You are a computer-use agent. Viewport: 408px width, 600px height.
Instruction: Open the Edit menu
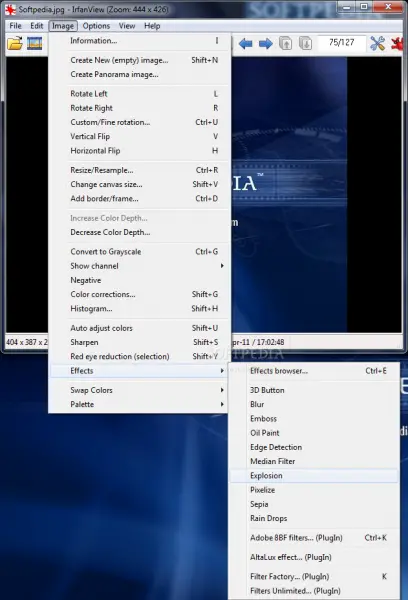37,26
